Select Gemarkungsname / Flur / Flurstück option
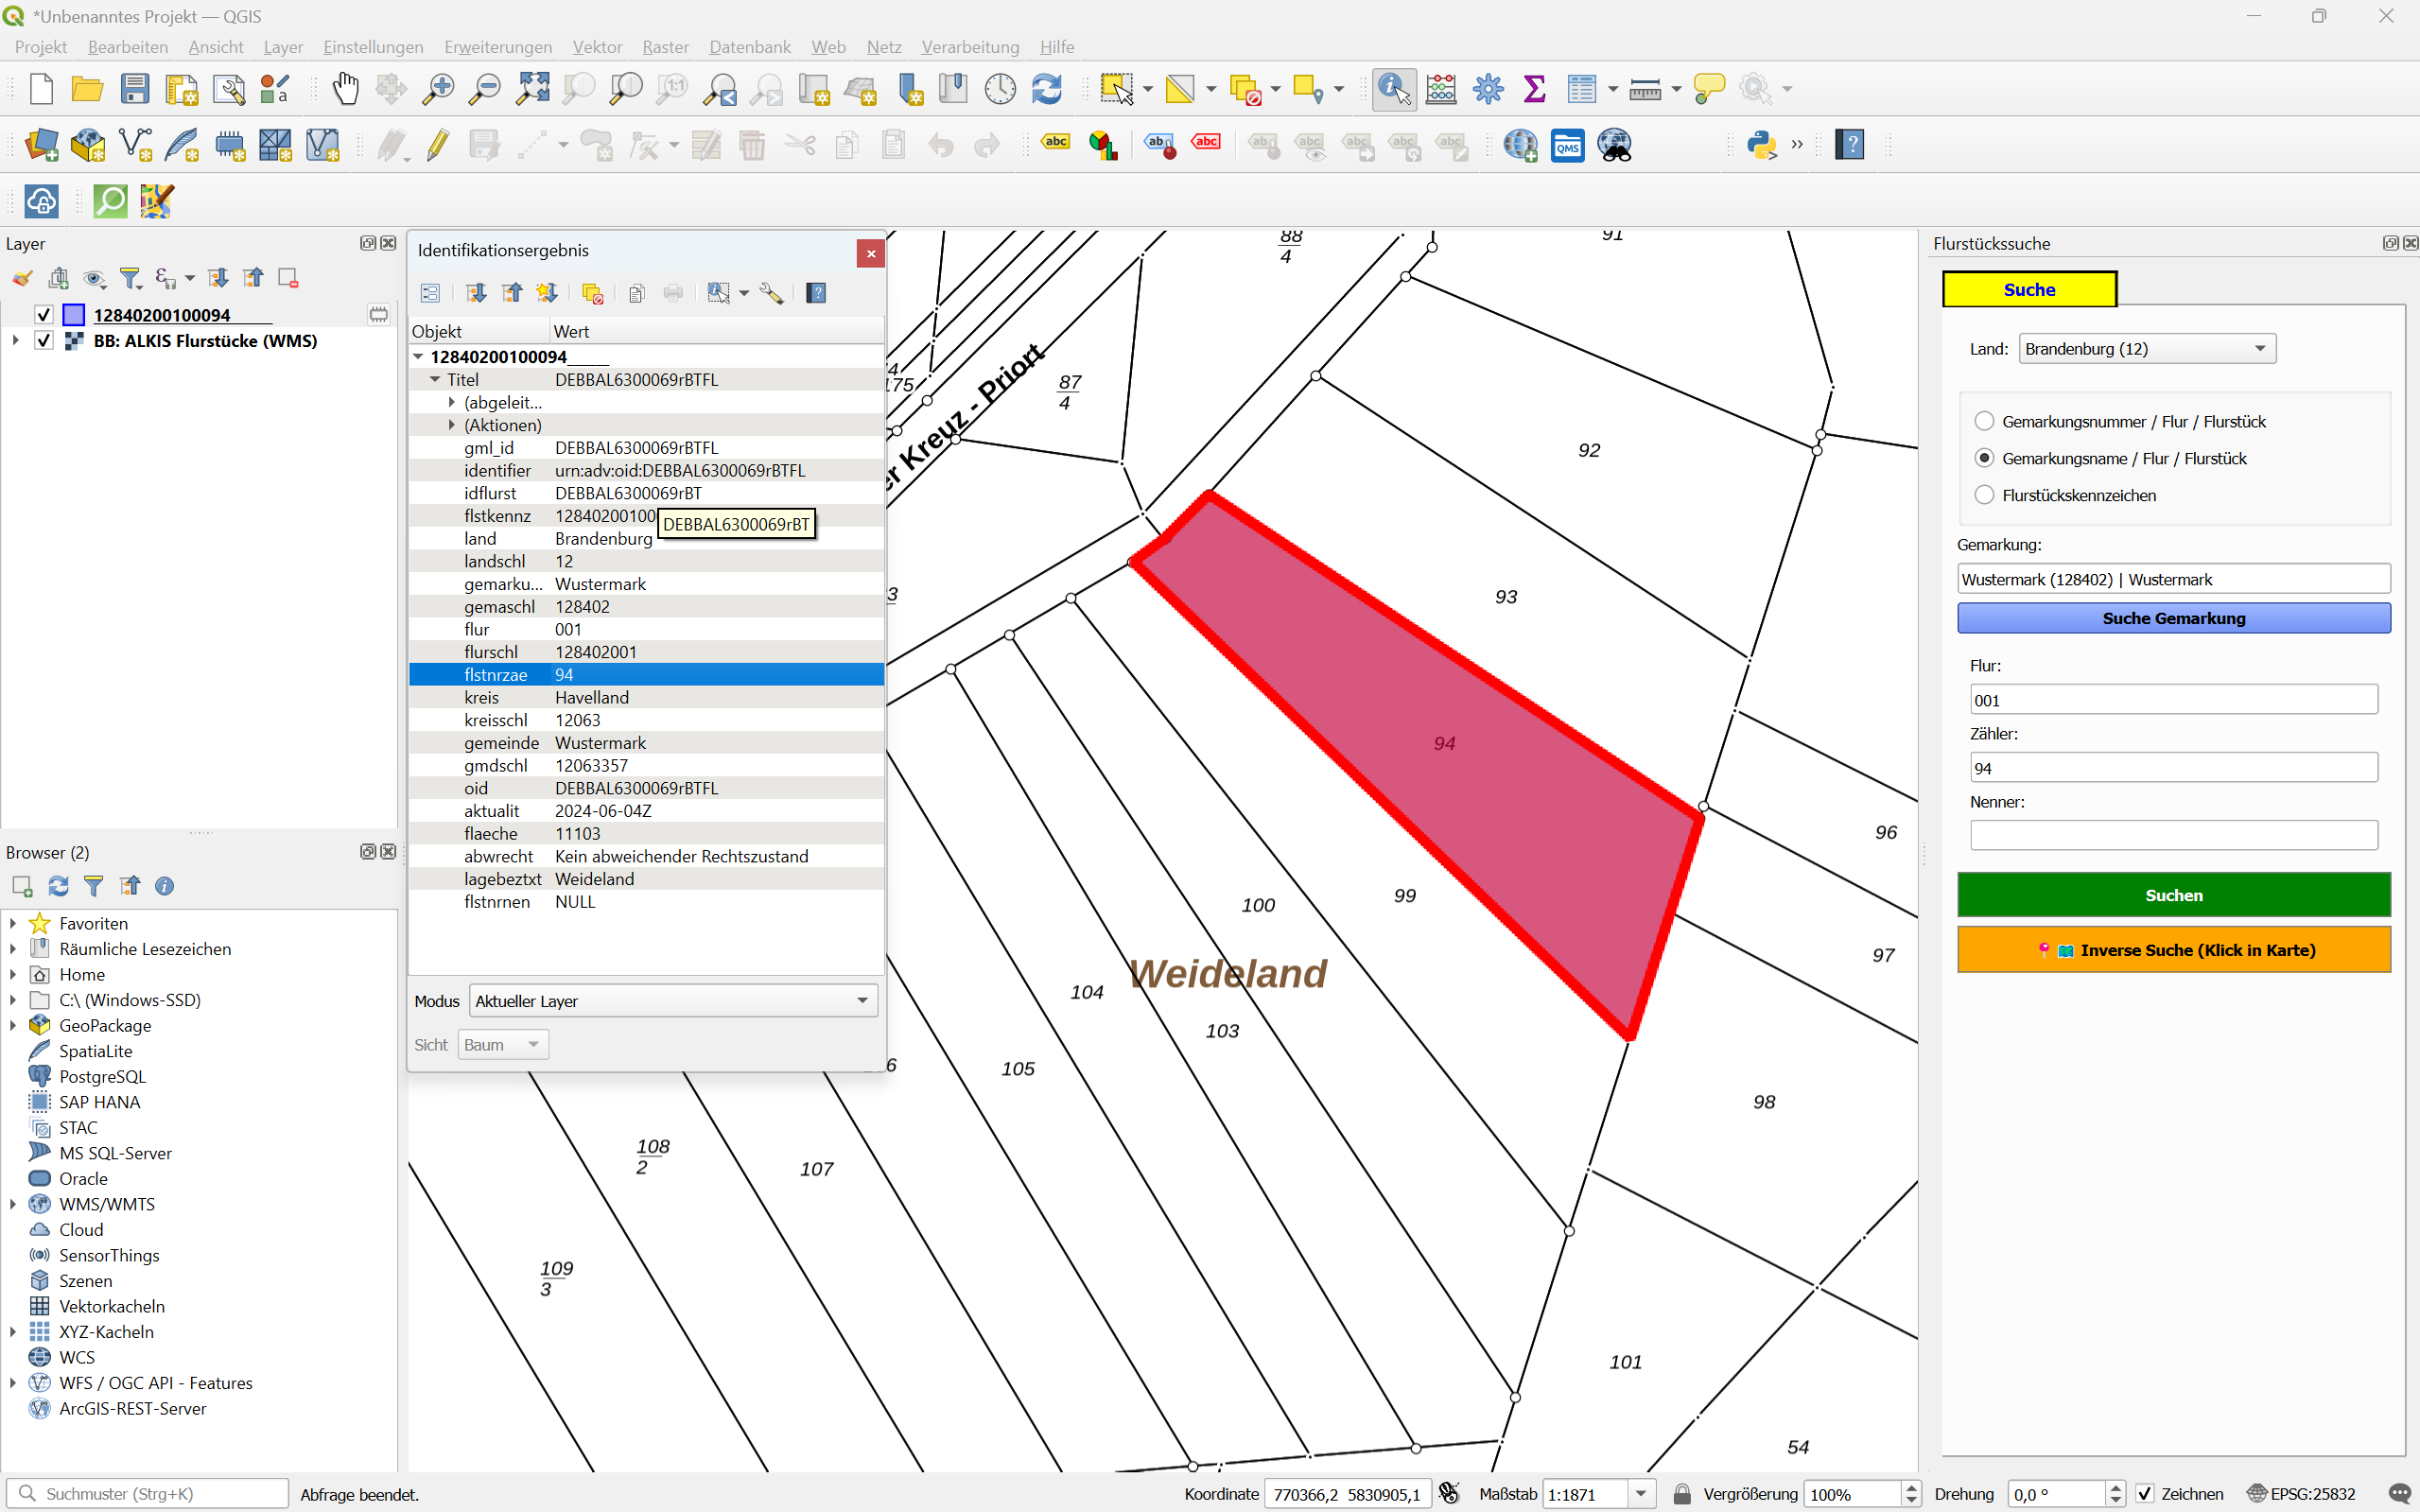 click(x=1985, y=459)
